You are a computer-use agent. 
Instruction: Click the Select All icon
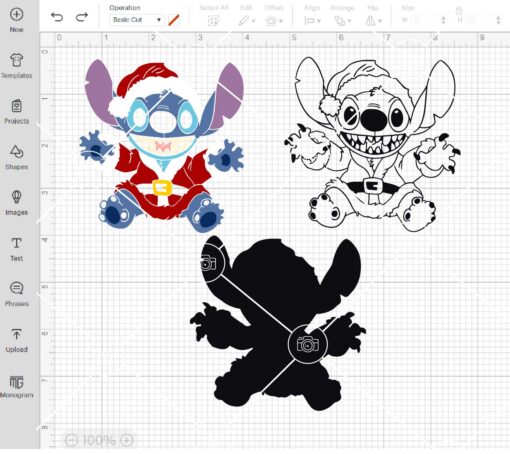213,21
